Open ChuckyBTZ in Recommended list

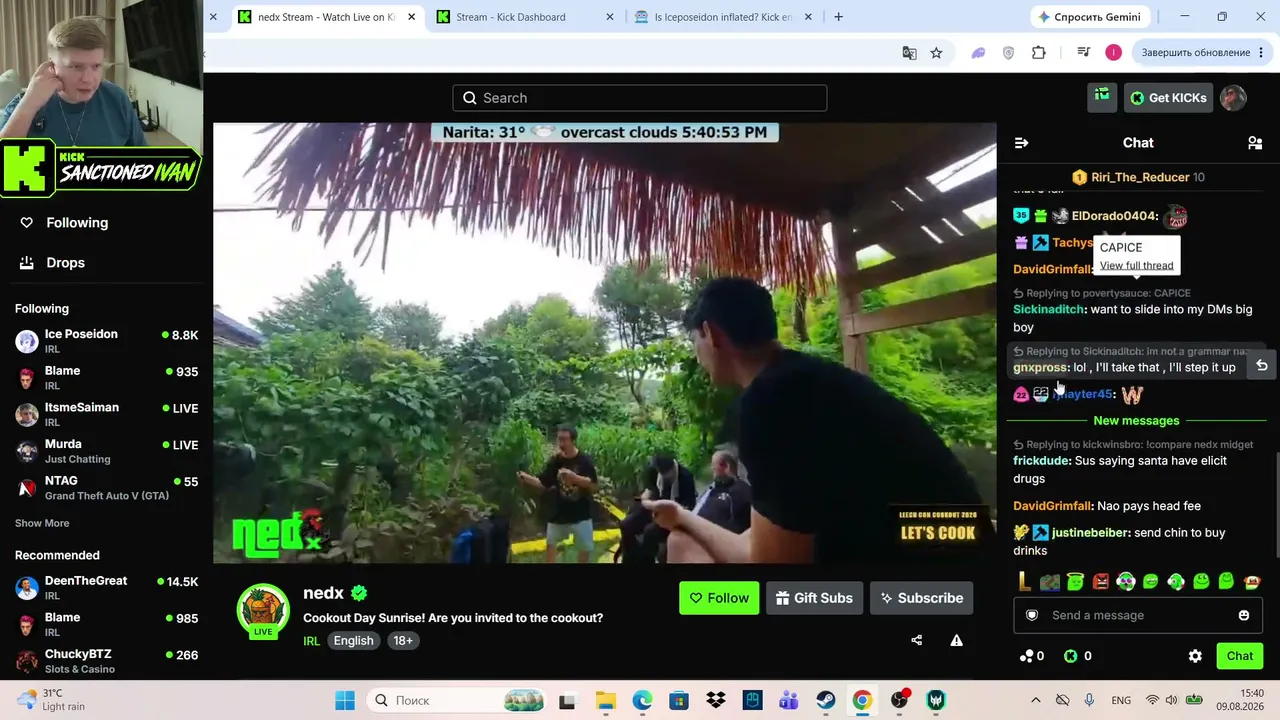coord(107,661)
